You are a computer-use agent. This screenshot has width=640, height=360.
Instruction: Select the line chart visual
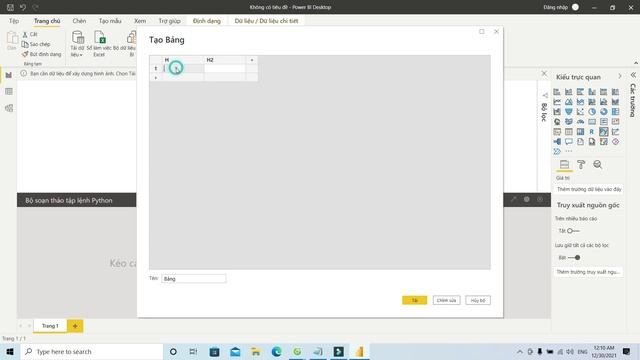tap(557, 102)
